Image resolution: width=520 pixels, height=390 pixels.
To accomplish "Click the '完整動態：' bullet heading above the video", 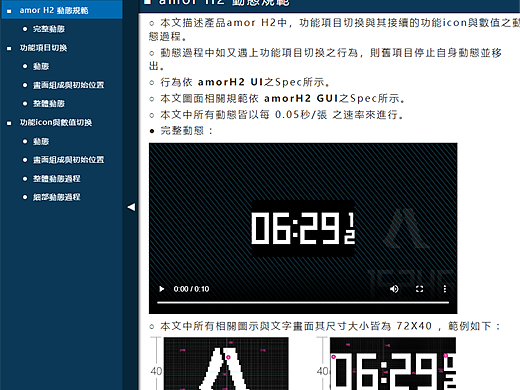I will (187, 130).
